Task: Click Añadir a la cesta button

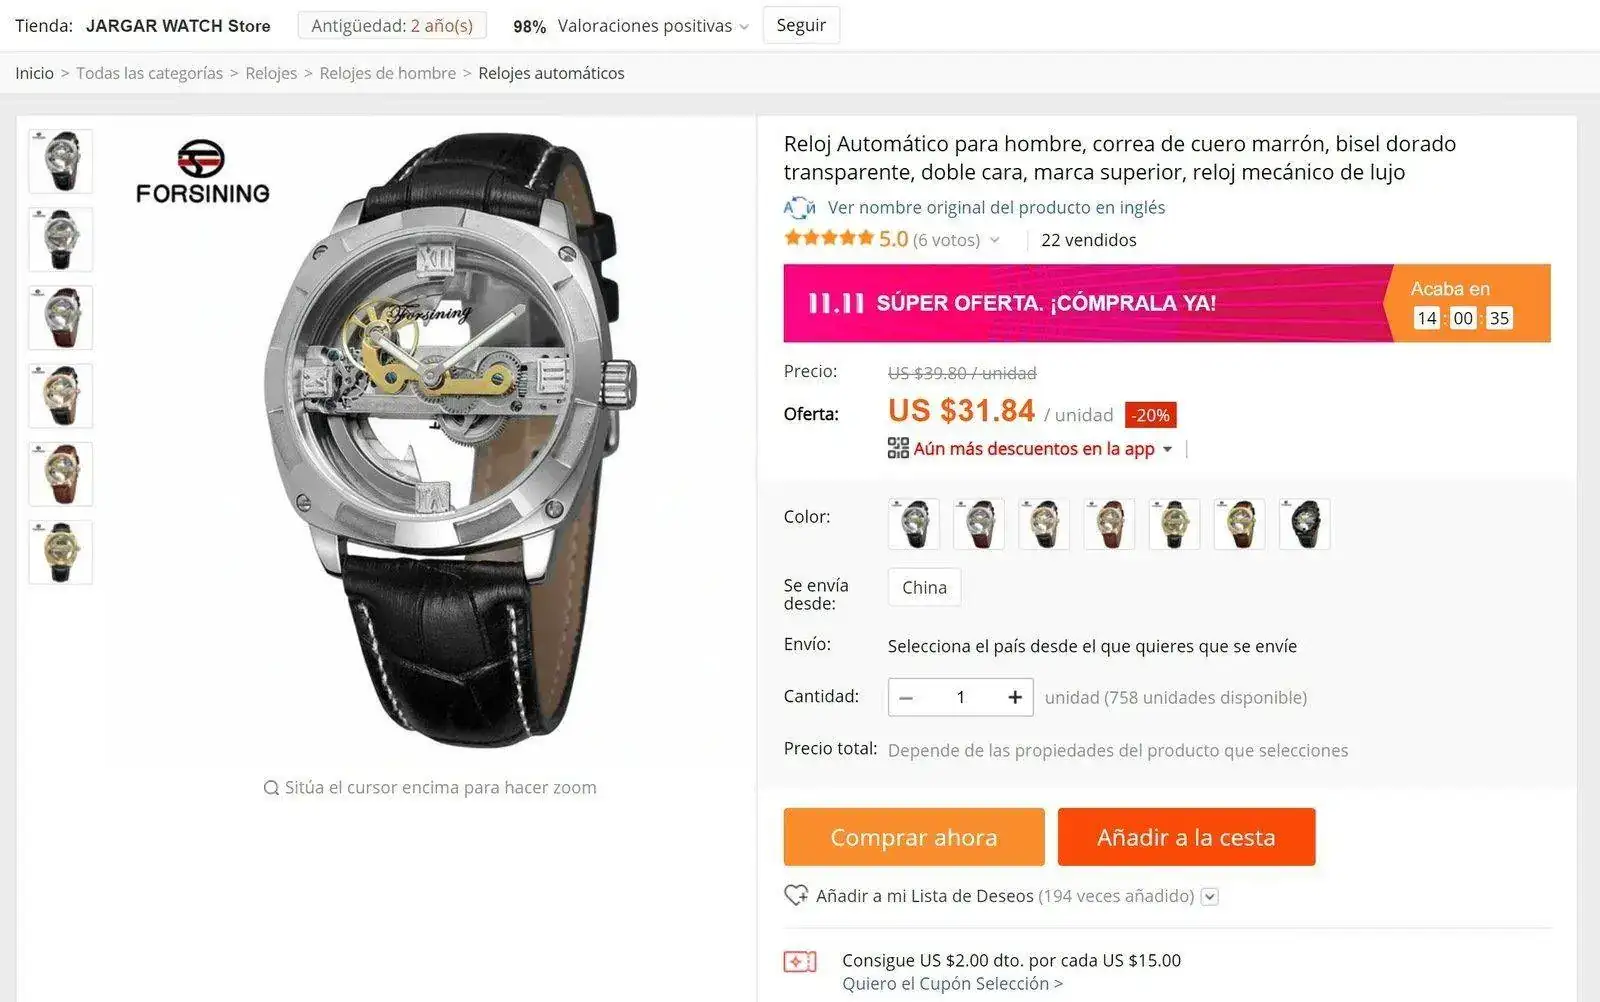Action: [x=1186, y=837]
